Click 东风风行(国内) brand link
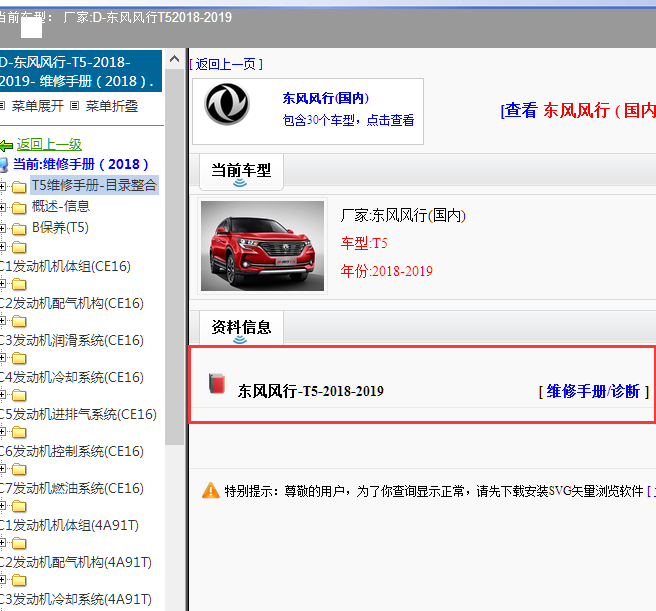This screenshot has width=656, height=611. tap(325, 98)
